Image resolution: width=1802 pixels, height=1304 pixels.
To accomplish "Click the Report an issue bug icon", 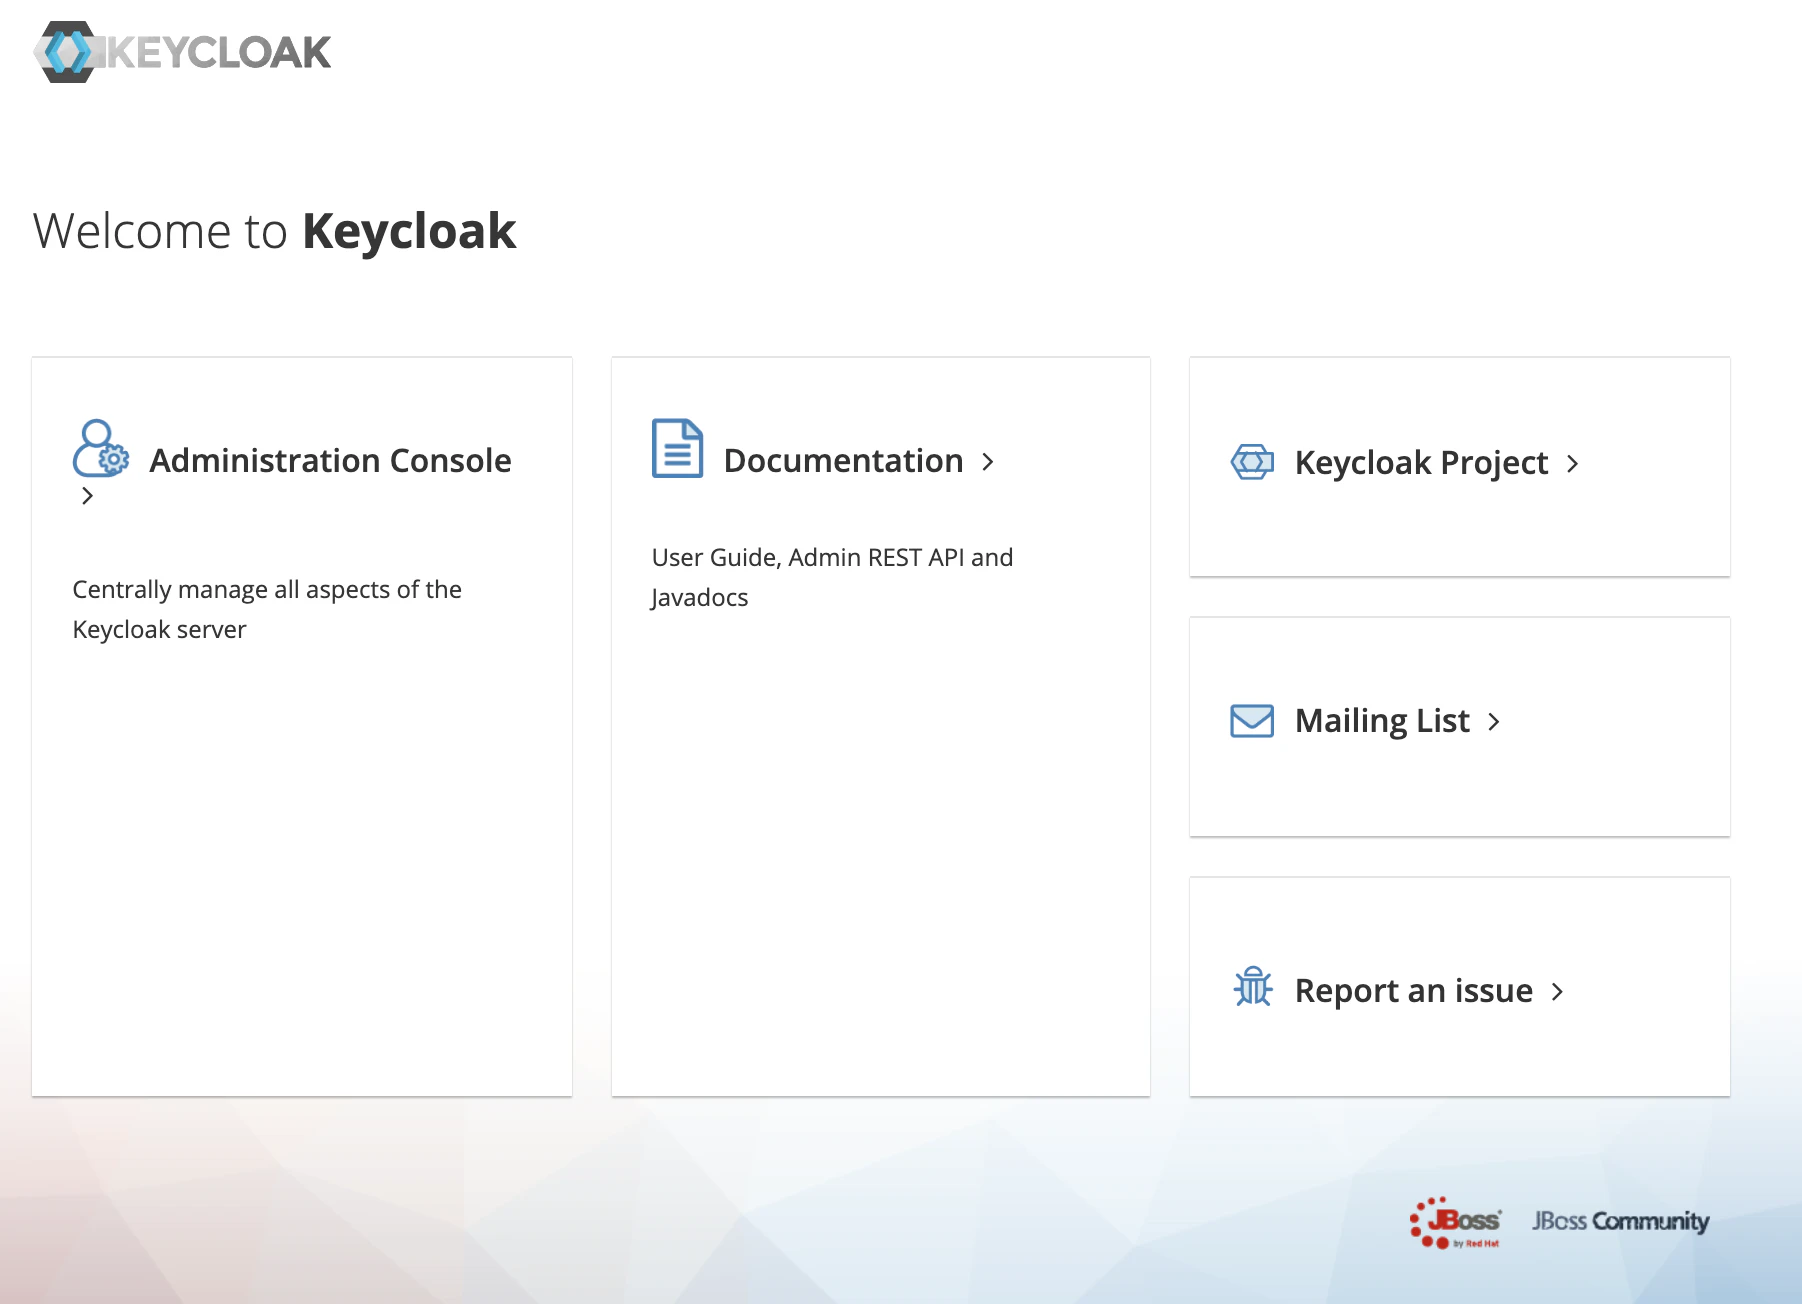I will (1252, 987).
